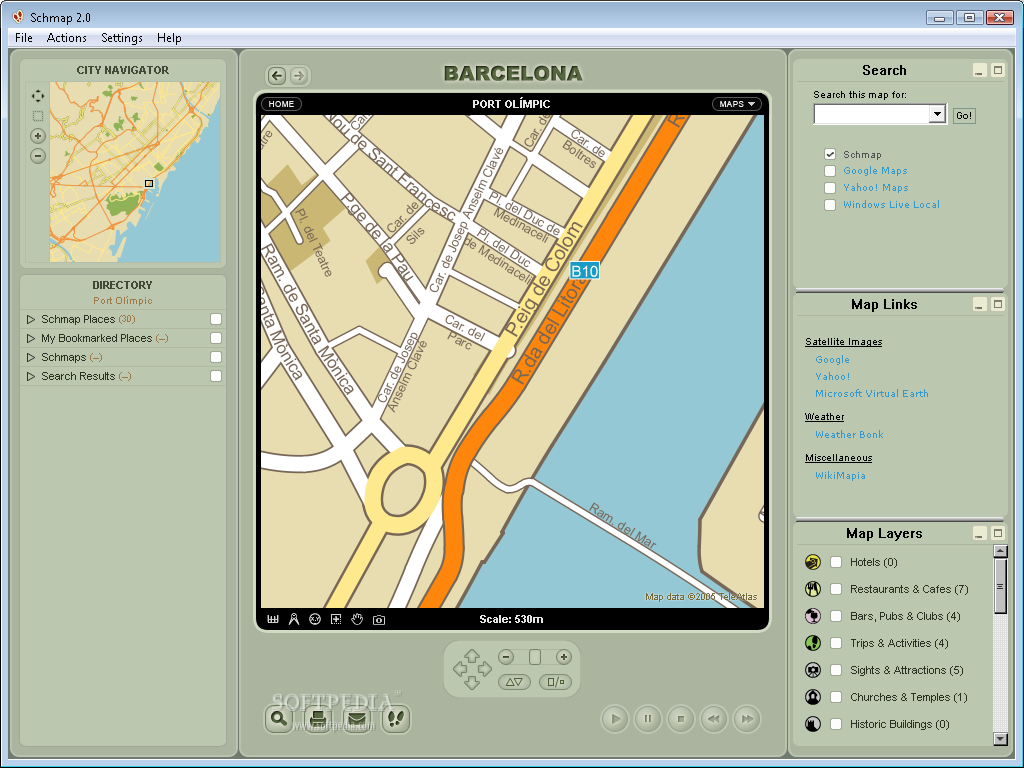1024x768 pixels.
Task: Open the magnifier search button at bottom
Action: pos(280,719)
